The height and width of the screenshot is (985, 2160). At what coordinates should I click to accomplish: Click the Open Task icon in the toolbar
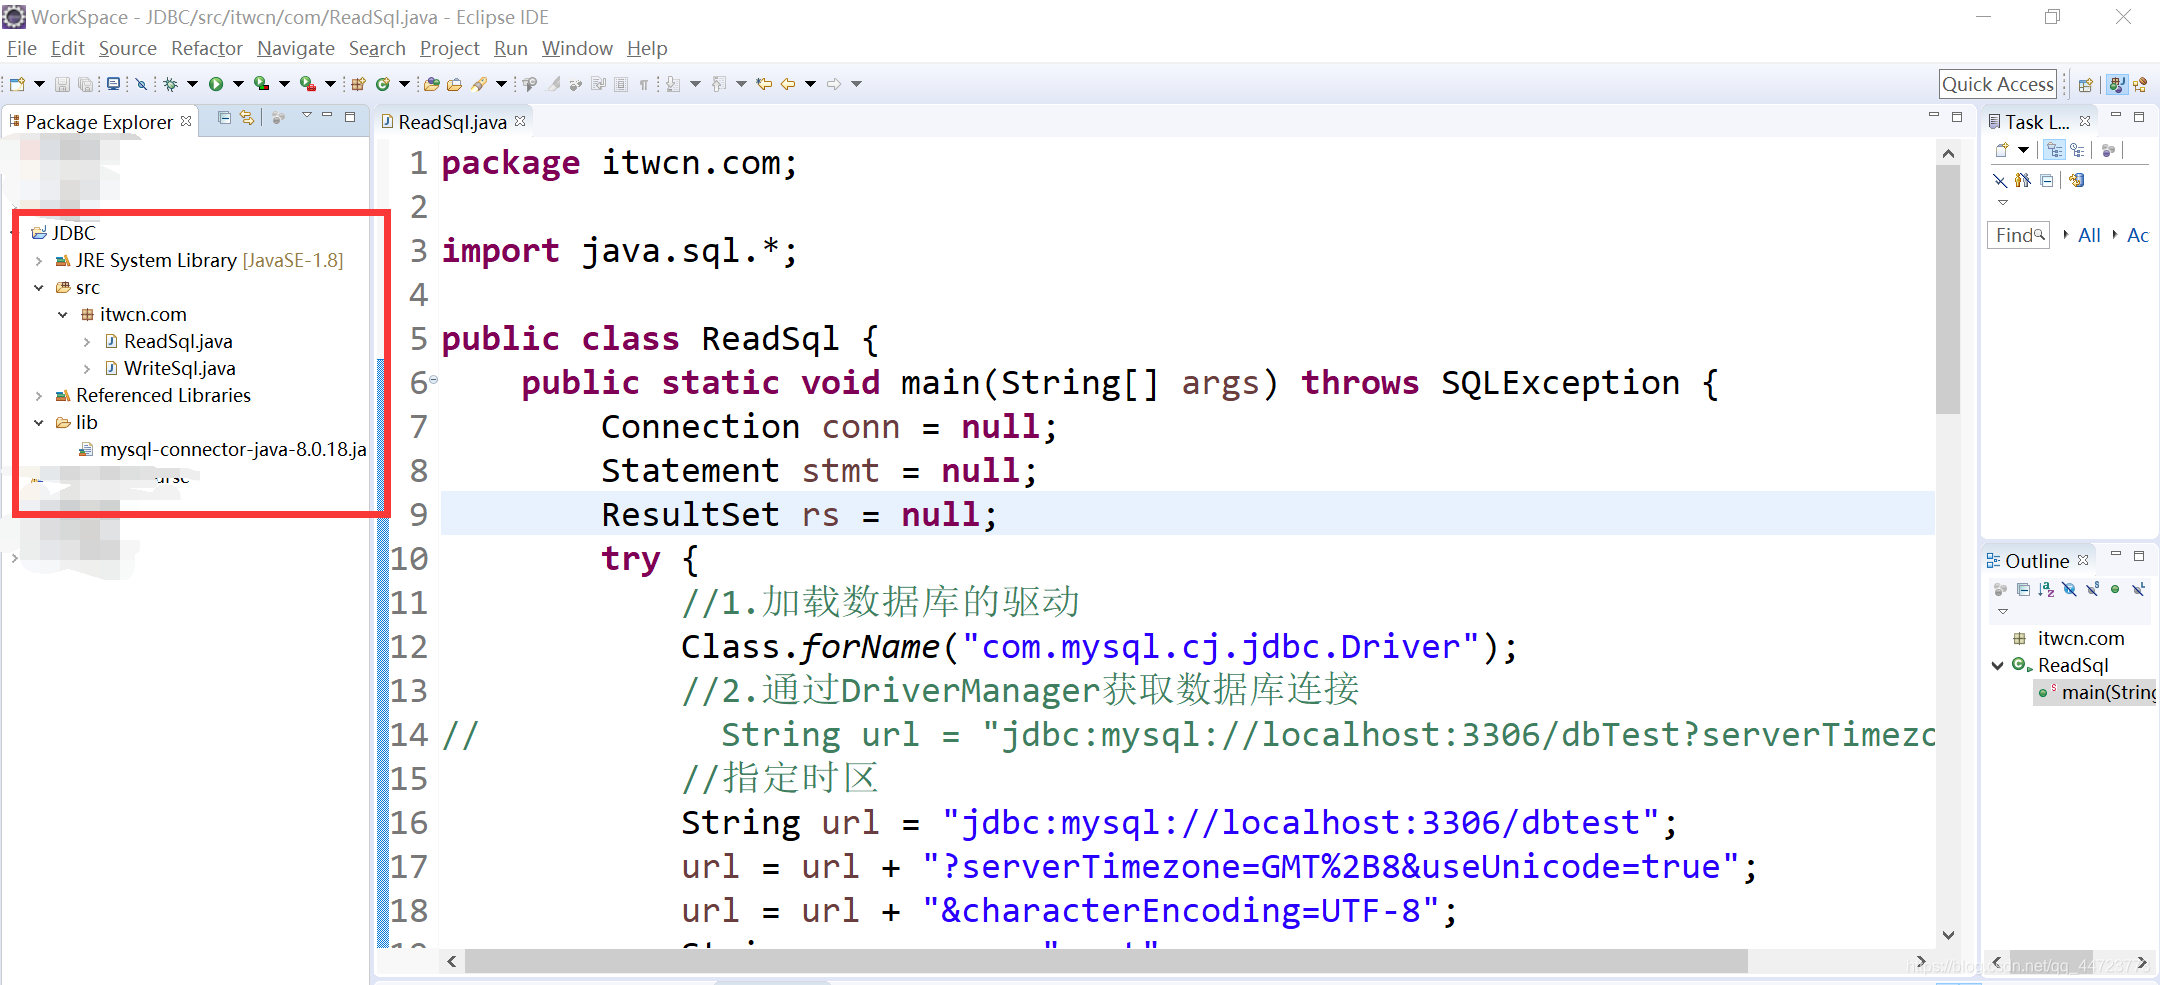[454, 84]
